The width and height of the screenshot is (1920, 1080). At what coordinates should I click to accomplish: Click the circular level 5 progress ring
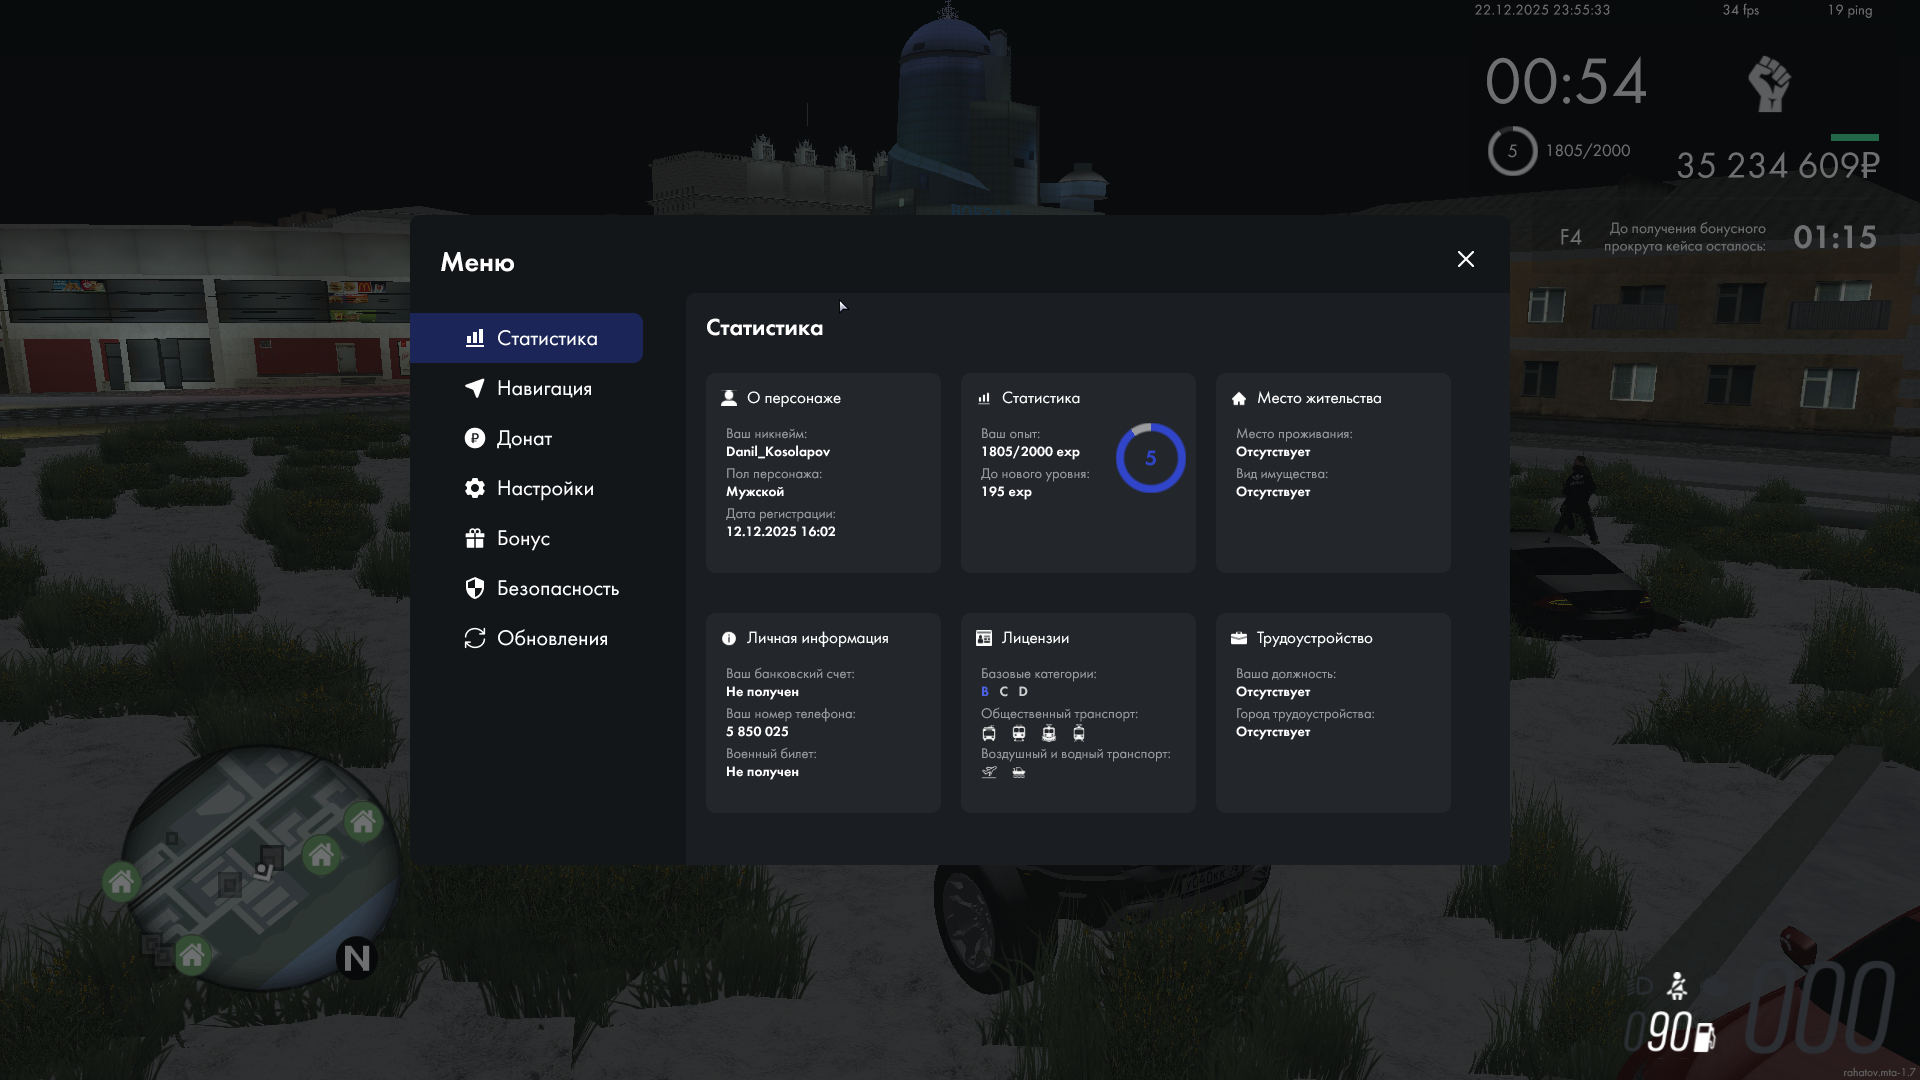point(1150,458)
